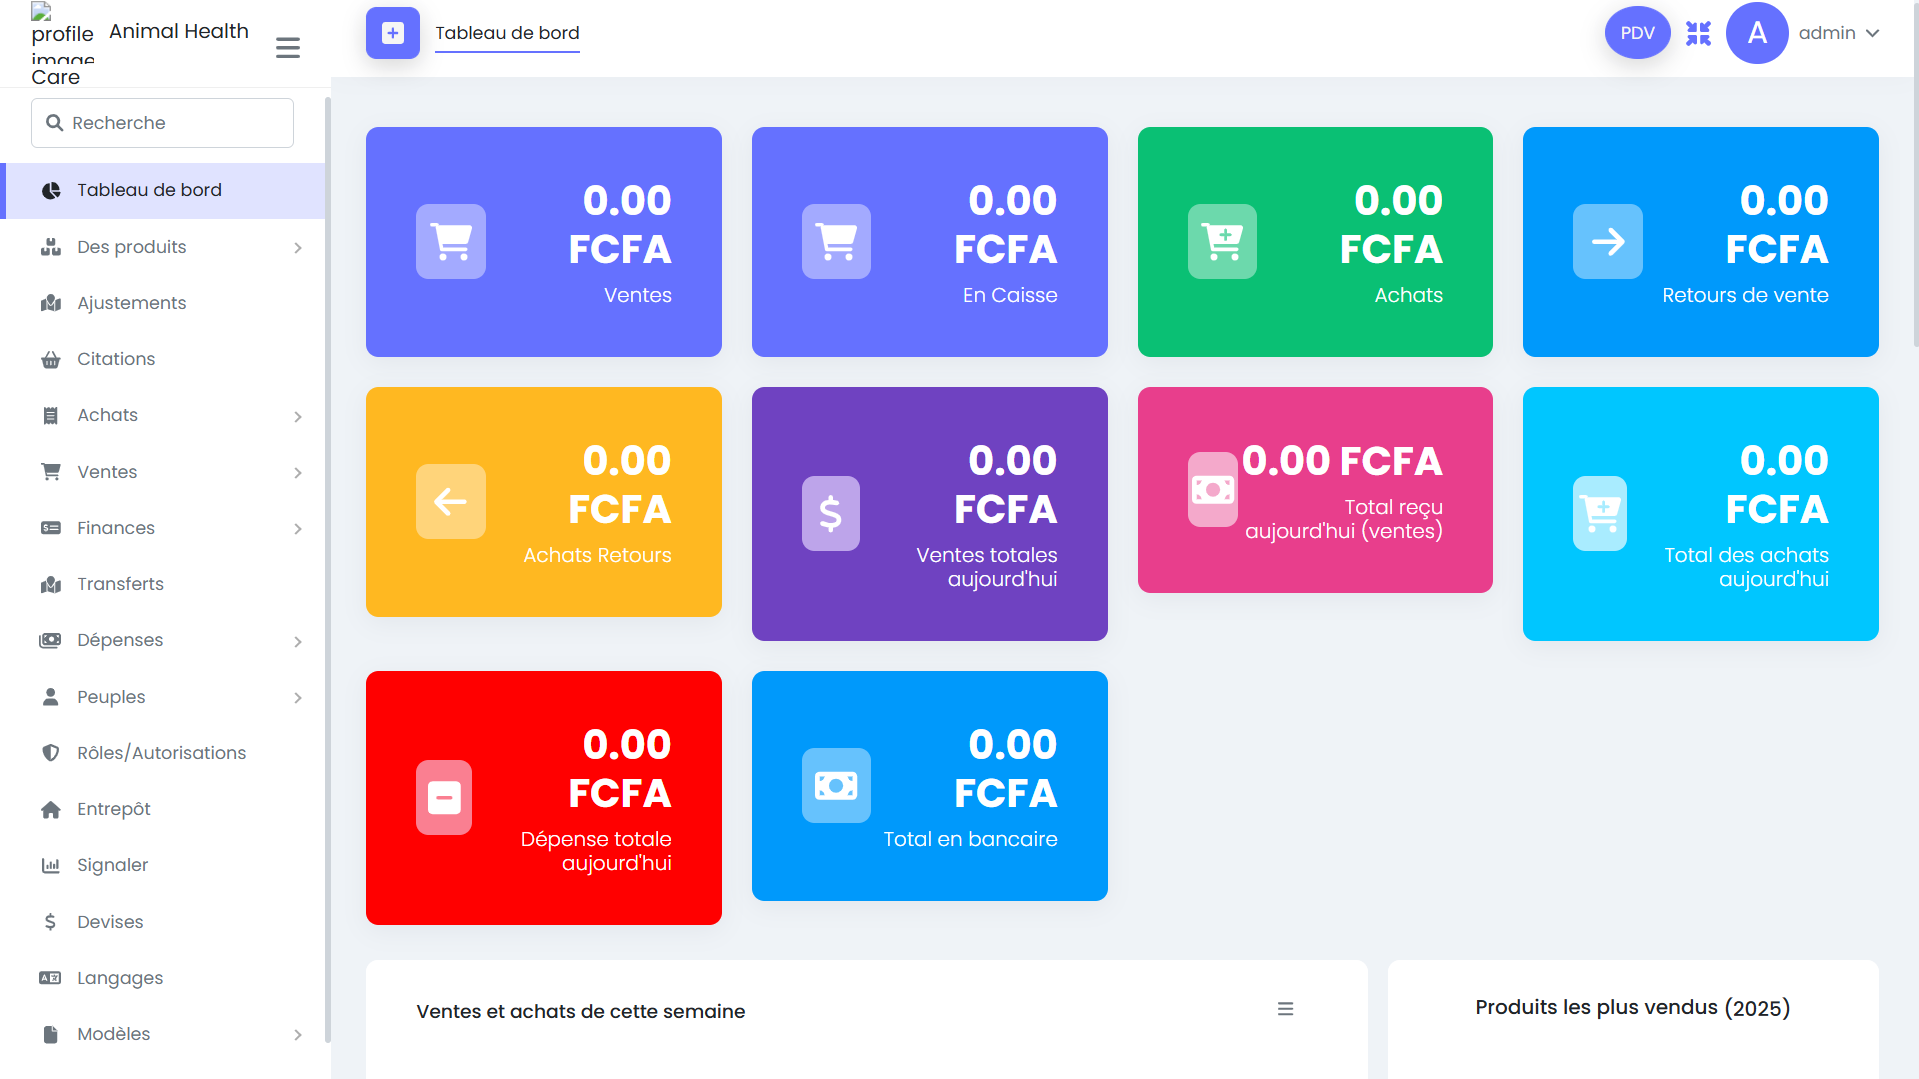Click the Citations quote icon
This screenshot has width=1919, height=1079.
pyautogui.click(x=51, y=359)
